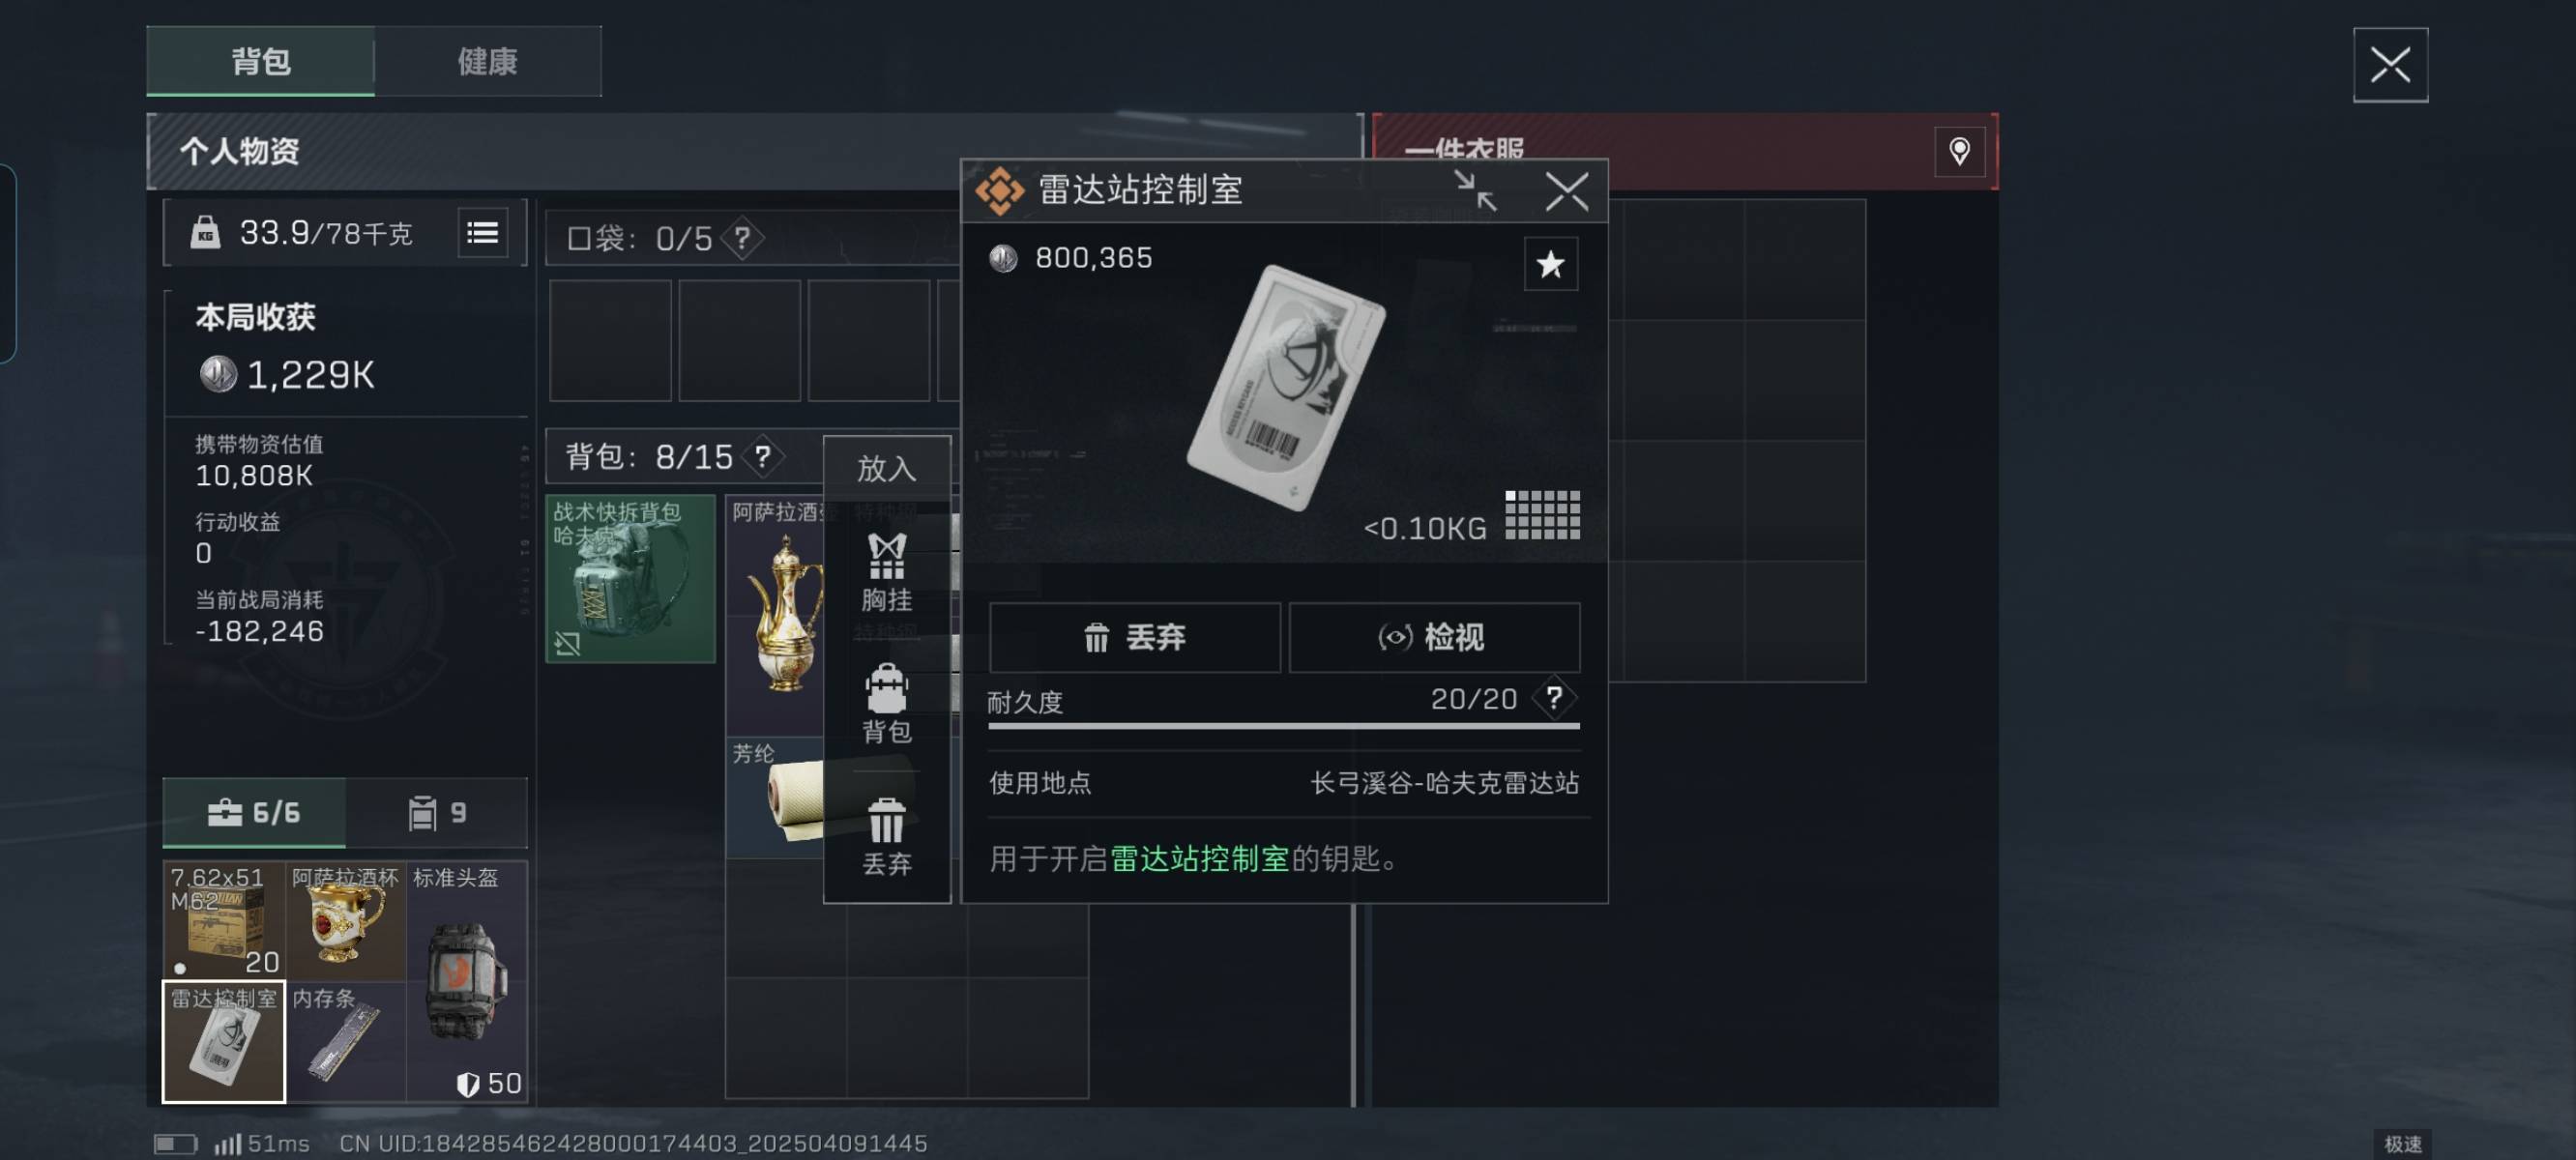
Task: Select the safe box 6/6 tab
Action: (254, 812)
